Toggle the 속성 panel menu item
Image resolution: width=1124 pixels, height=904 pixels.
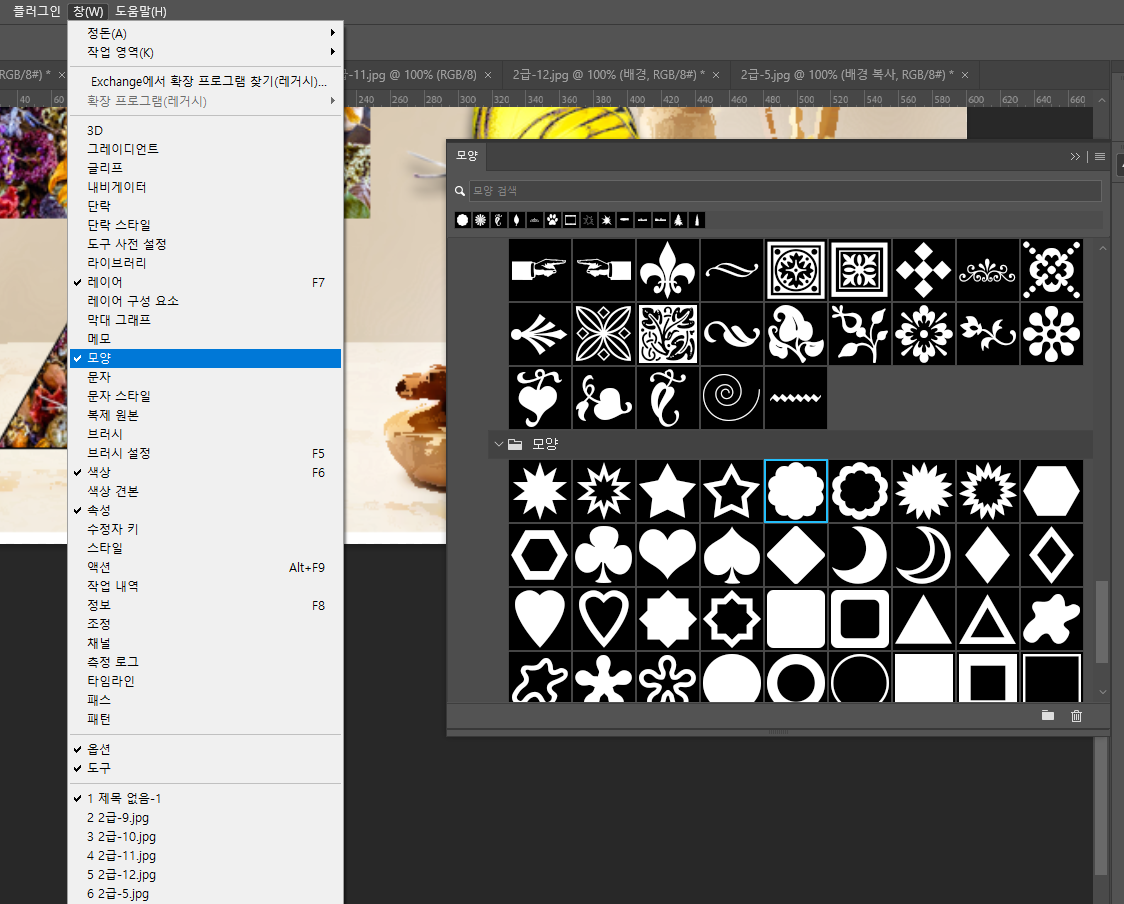[x=204, y=510]
